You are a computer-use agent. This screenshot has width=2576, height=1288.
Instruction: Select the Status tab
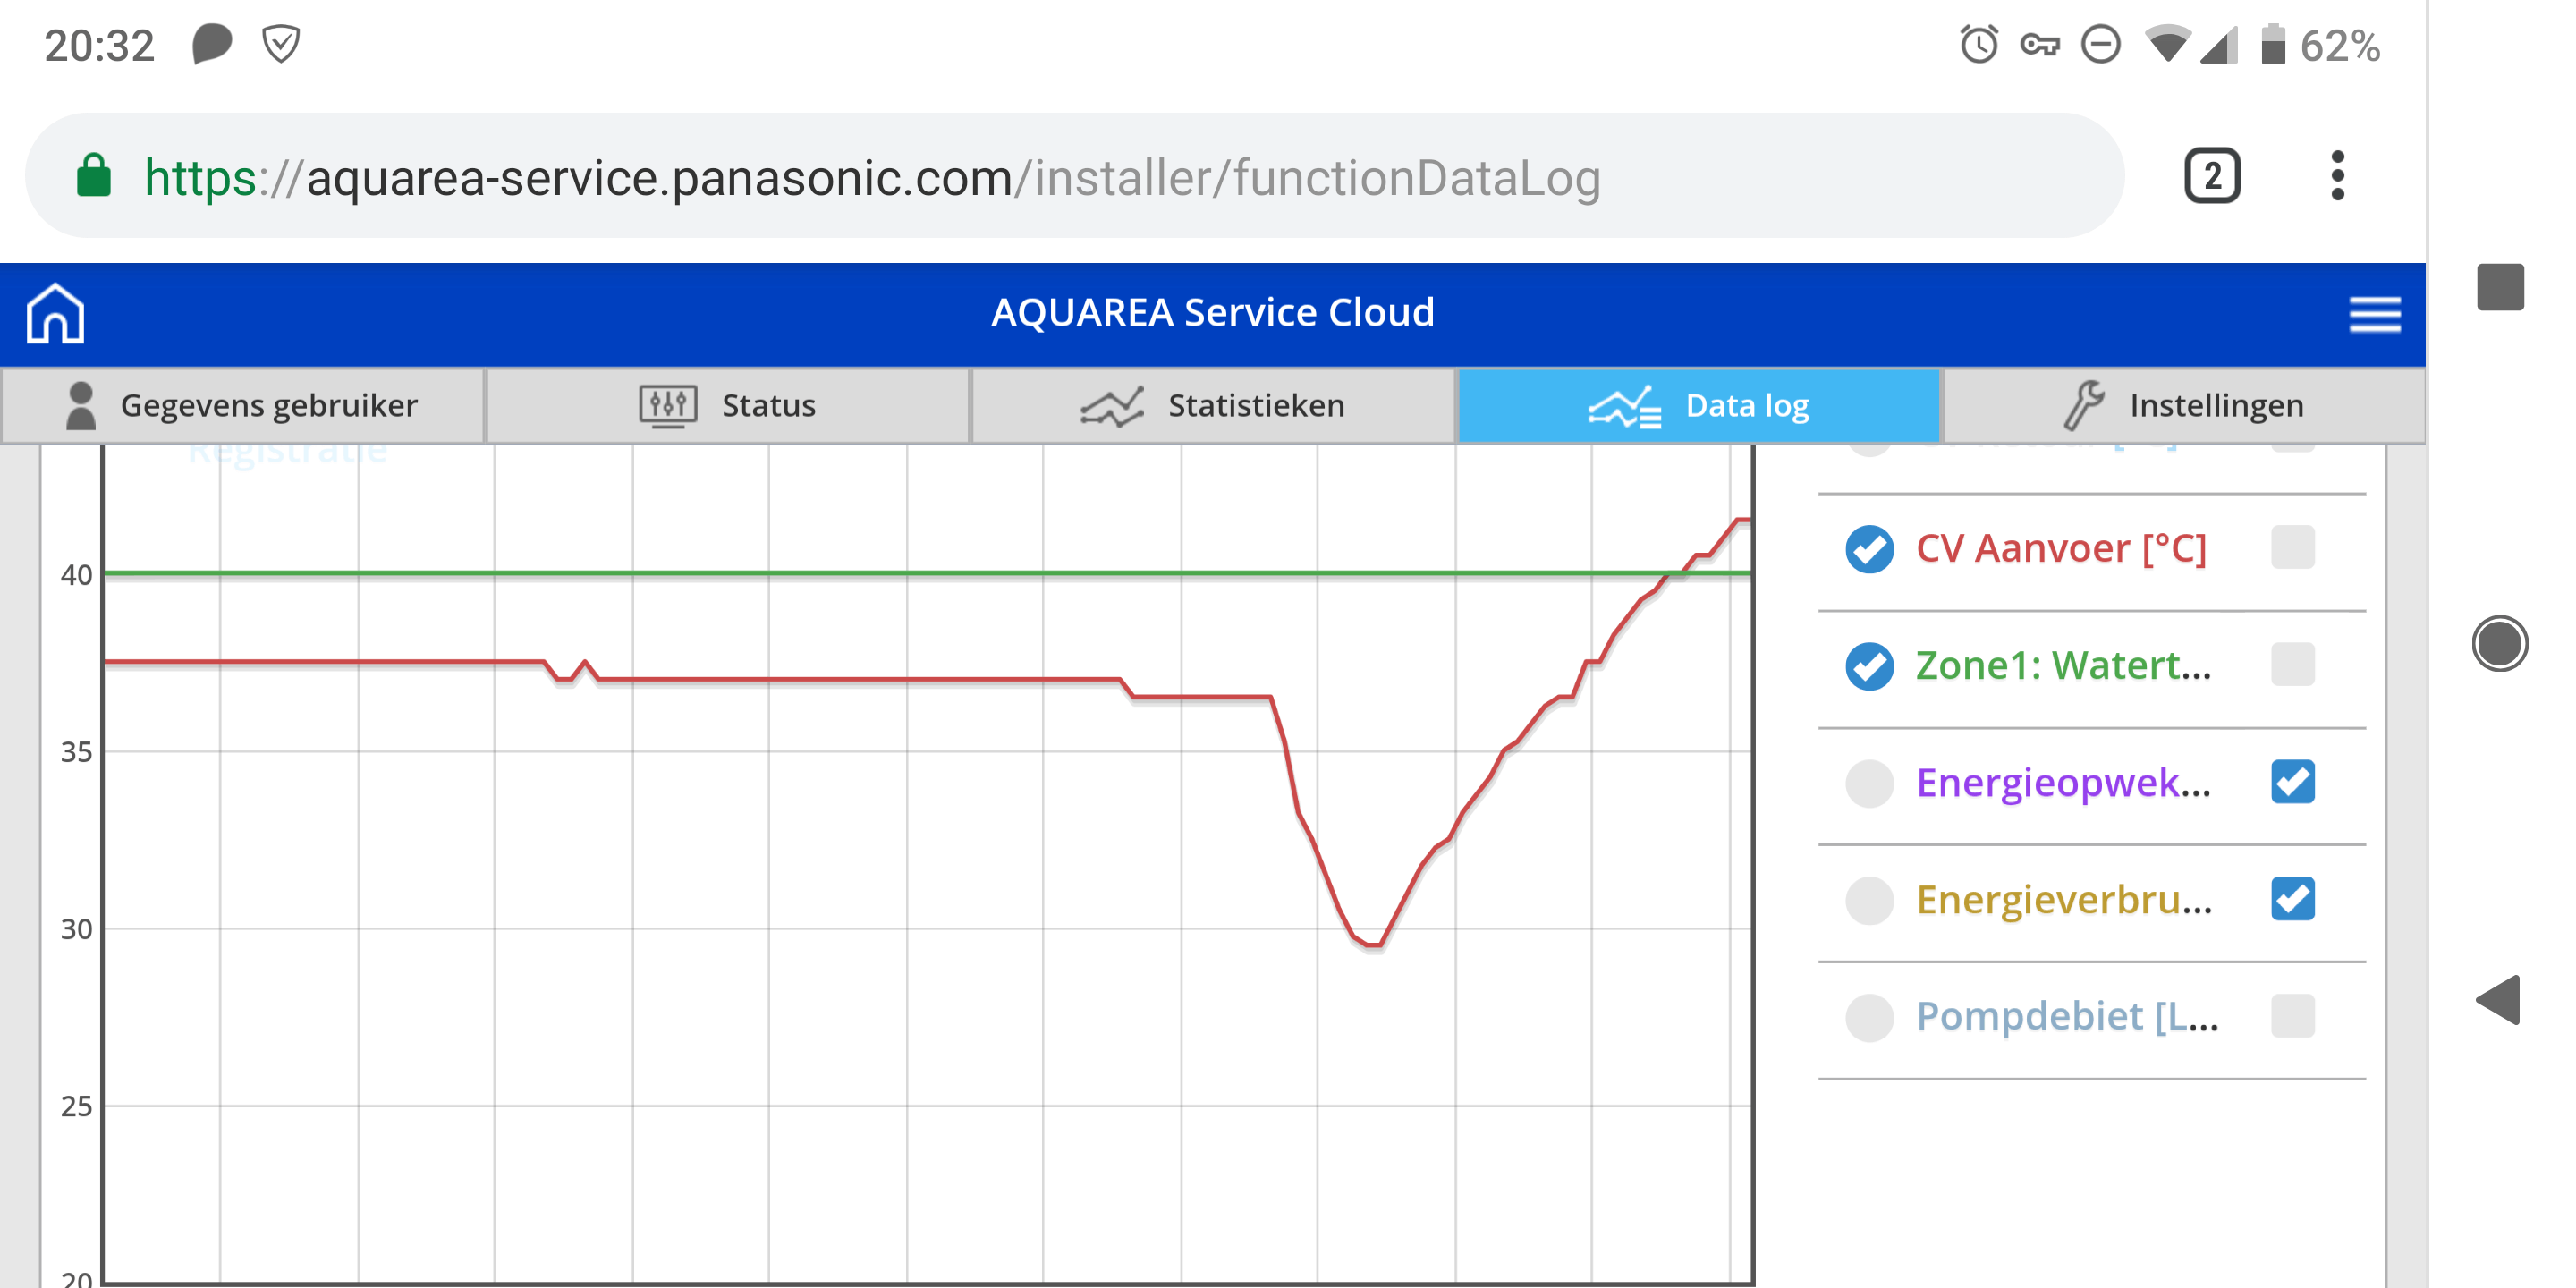pyautogui.click(x=727, y=405)
